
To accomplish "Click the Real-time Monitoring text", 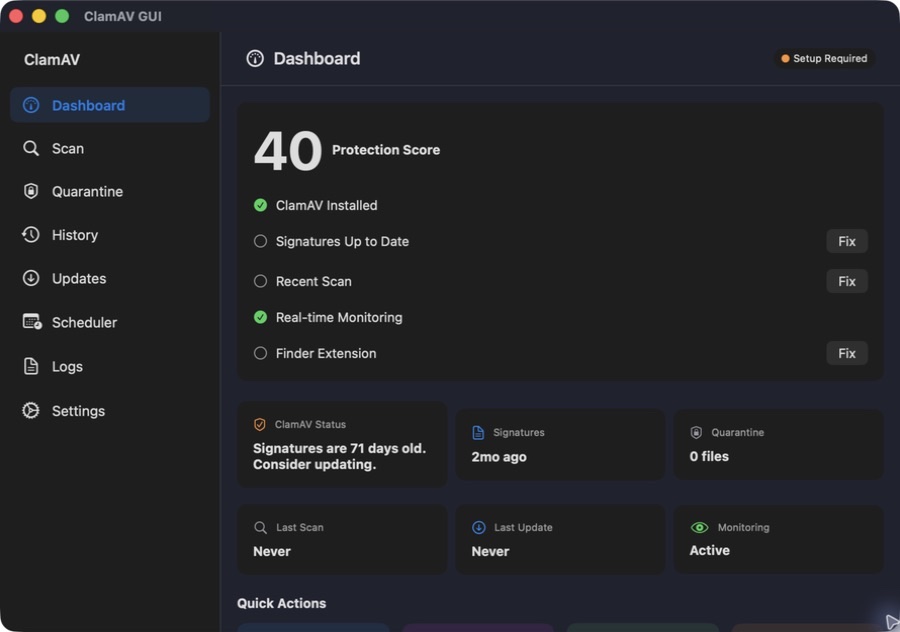I will (339, 317).
